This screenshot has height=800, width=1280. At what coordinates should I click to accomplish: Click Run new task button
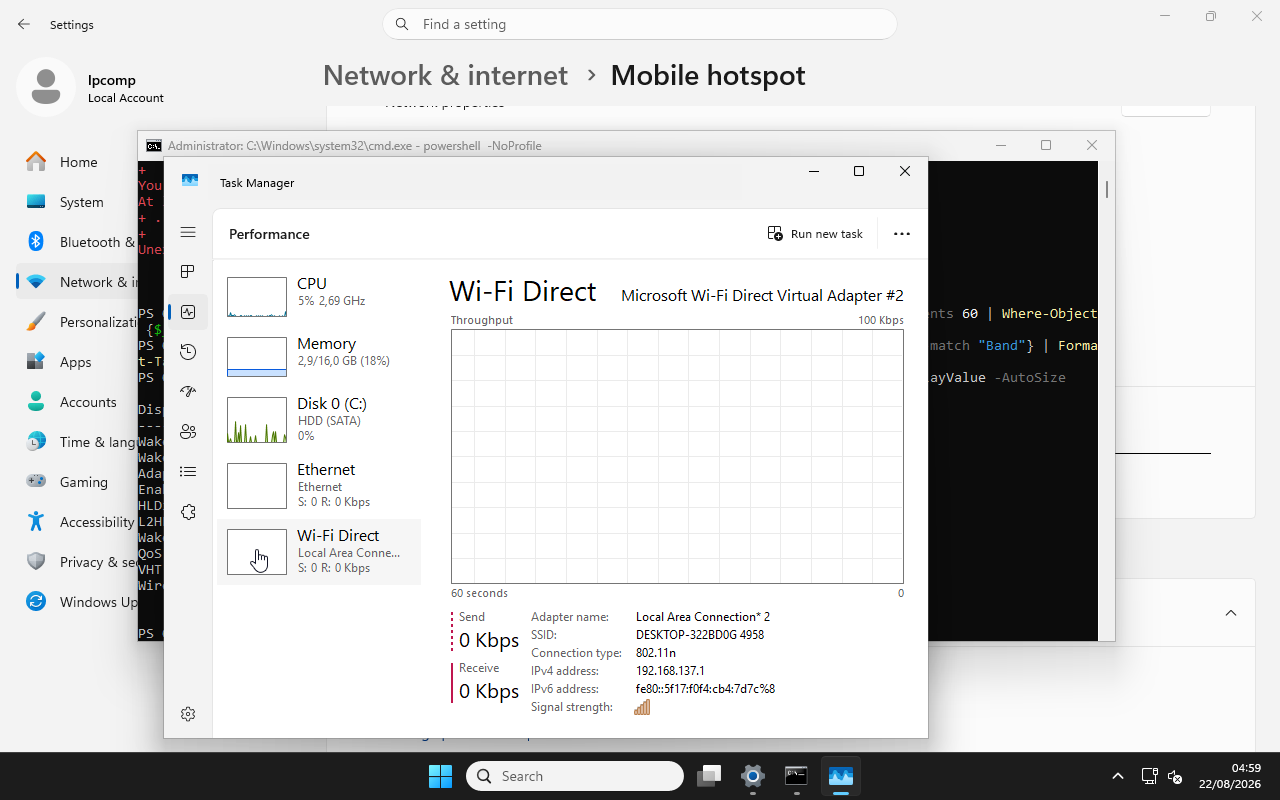[815, 234]
